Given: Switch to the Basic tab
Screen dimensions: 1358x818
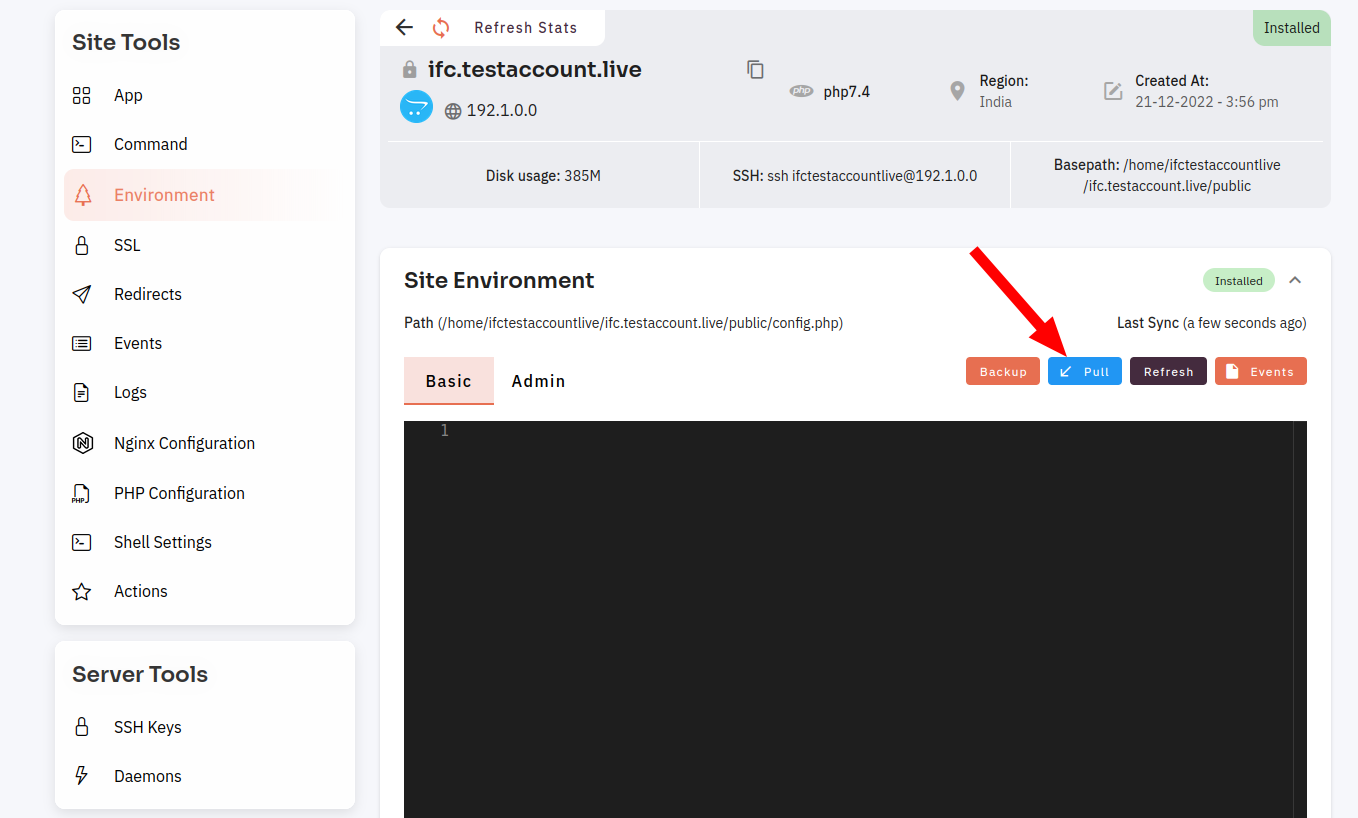Looking at the screenshot, I should (x=449, y=381).
